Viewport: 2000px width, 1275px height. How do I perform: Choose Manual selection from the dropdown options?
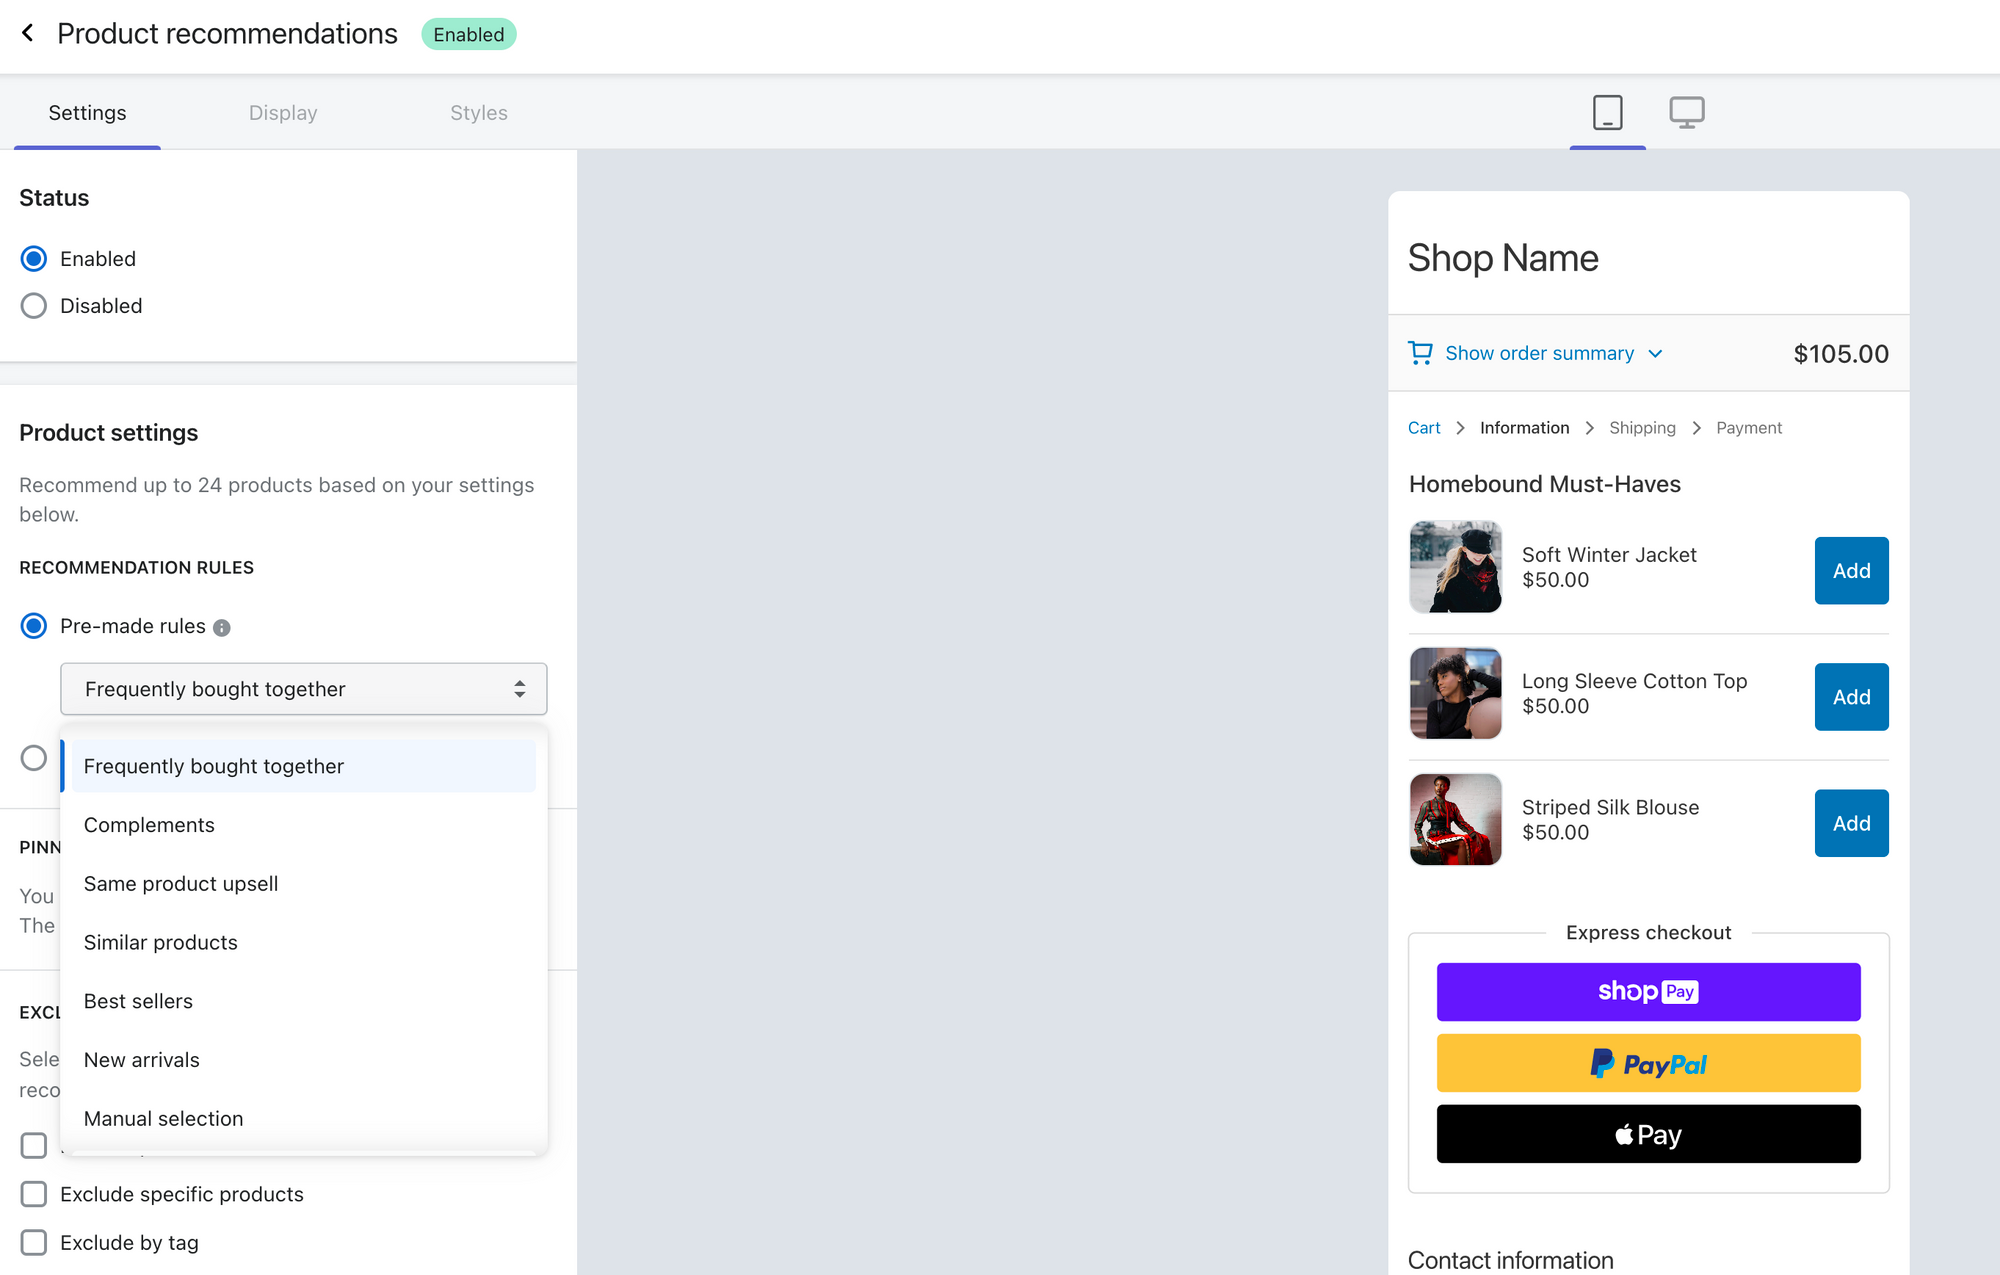coord(163,1118)
